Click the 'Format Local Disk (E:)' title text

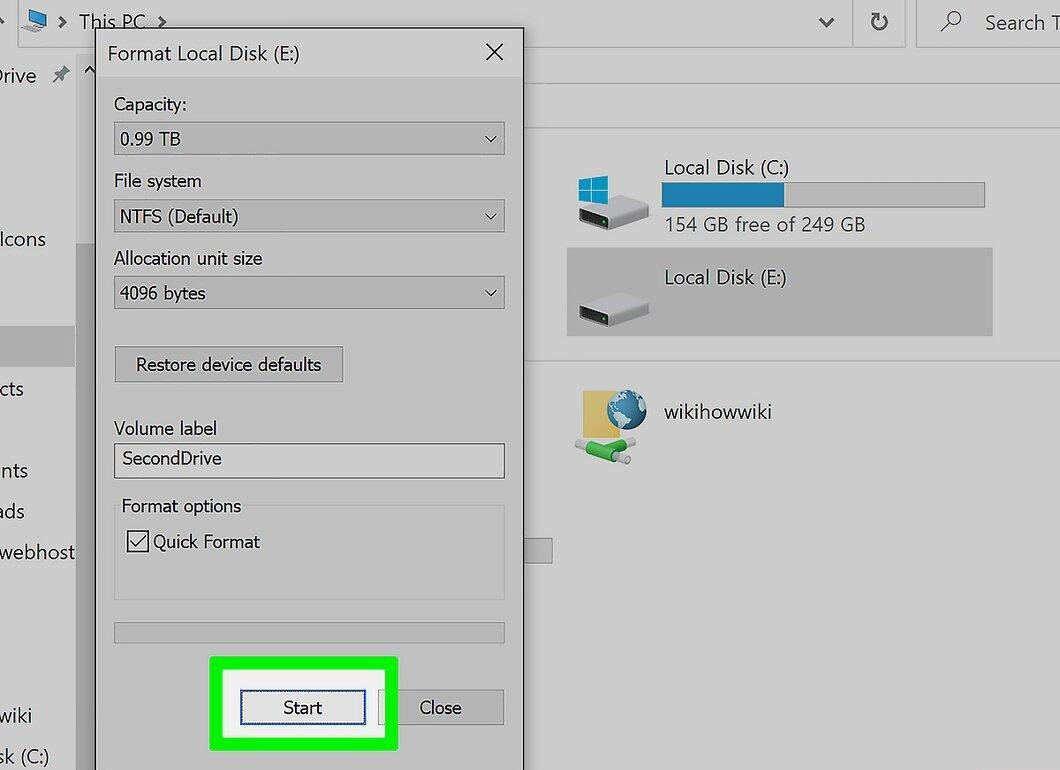pos(203,53)
